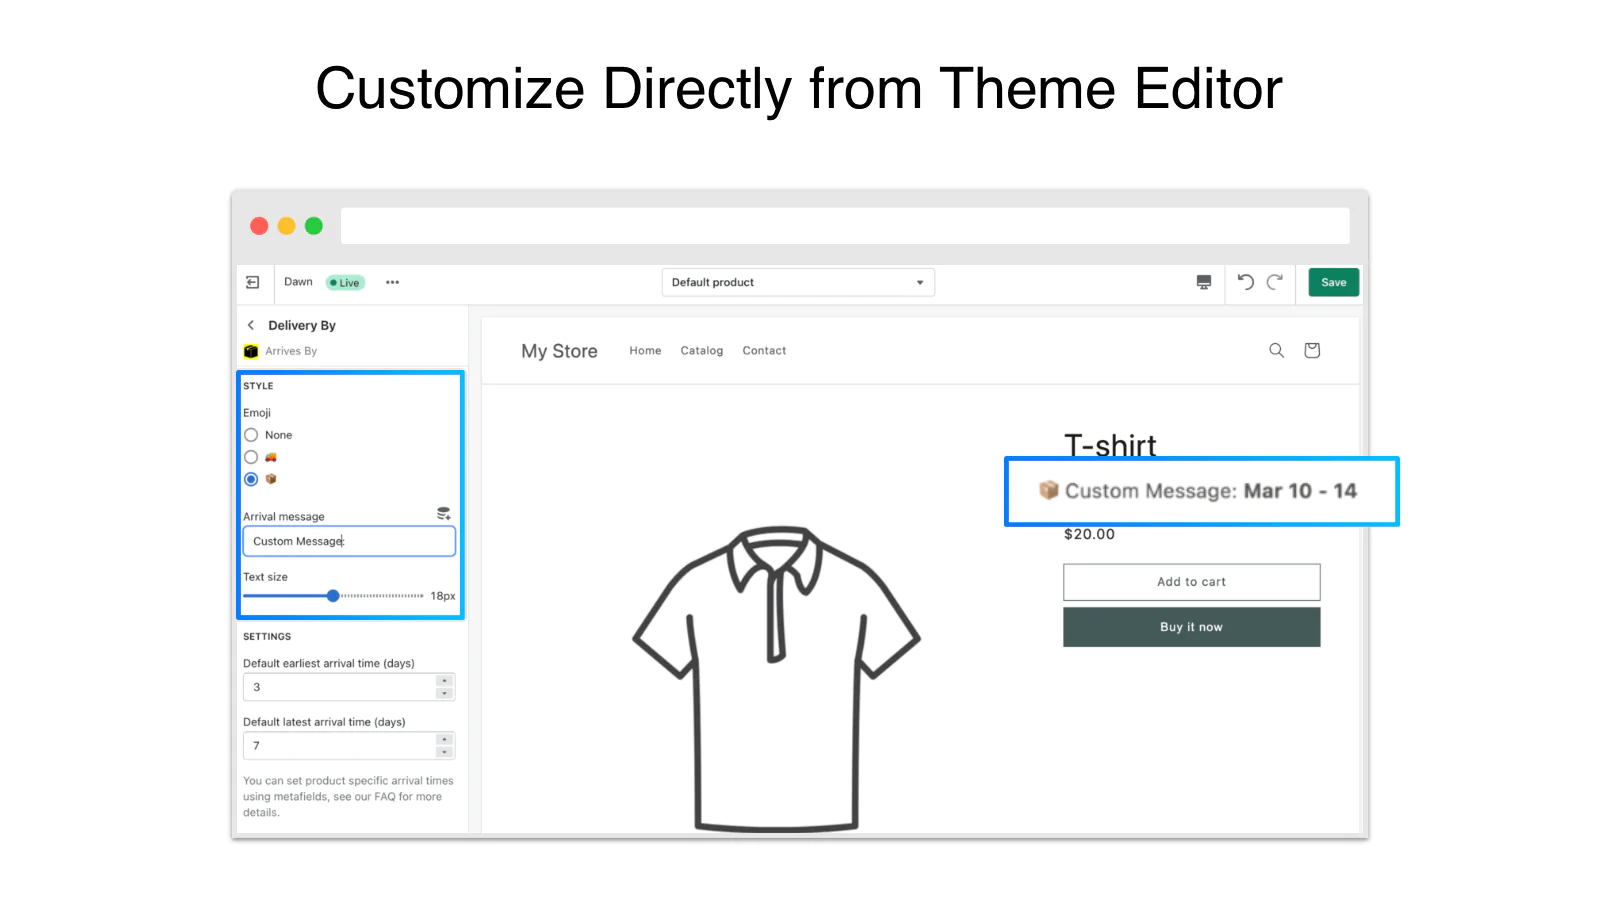
Task: Go back using the Delivery By chevron
Action: pos(251,325)
